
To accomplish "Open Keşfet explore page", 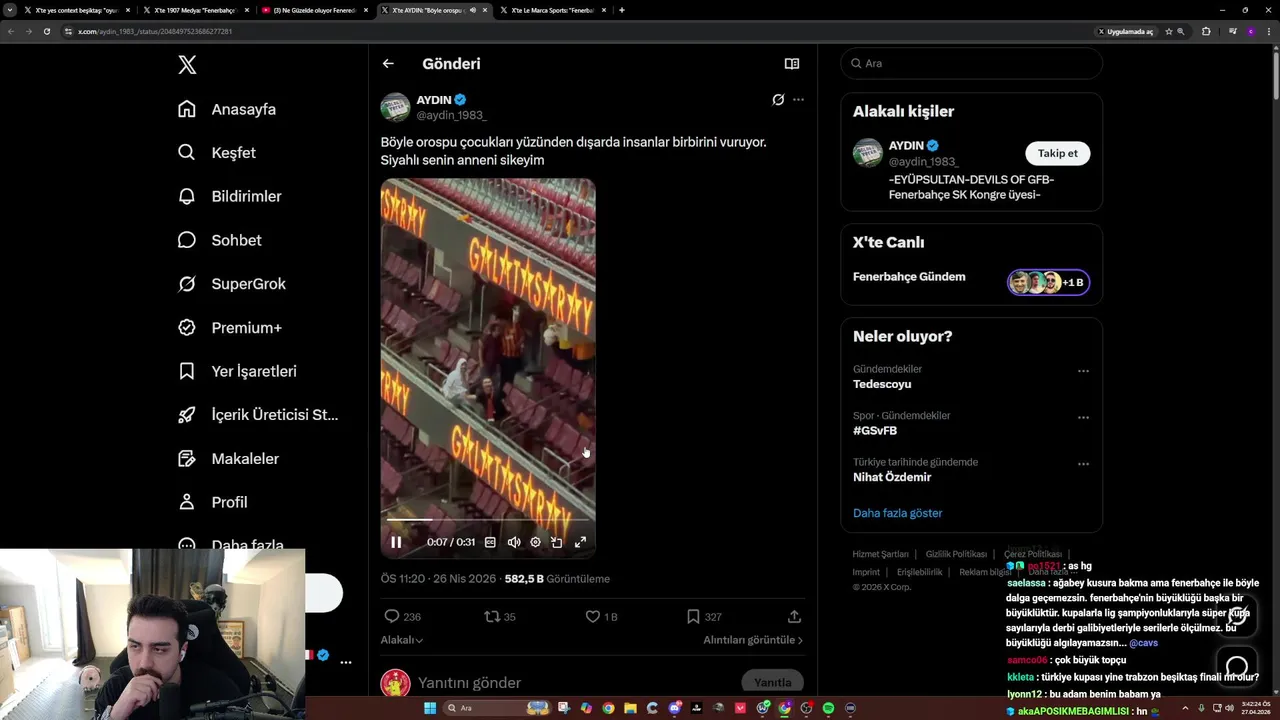I will [217, 153].
